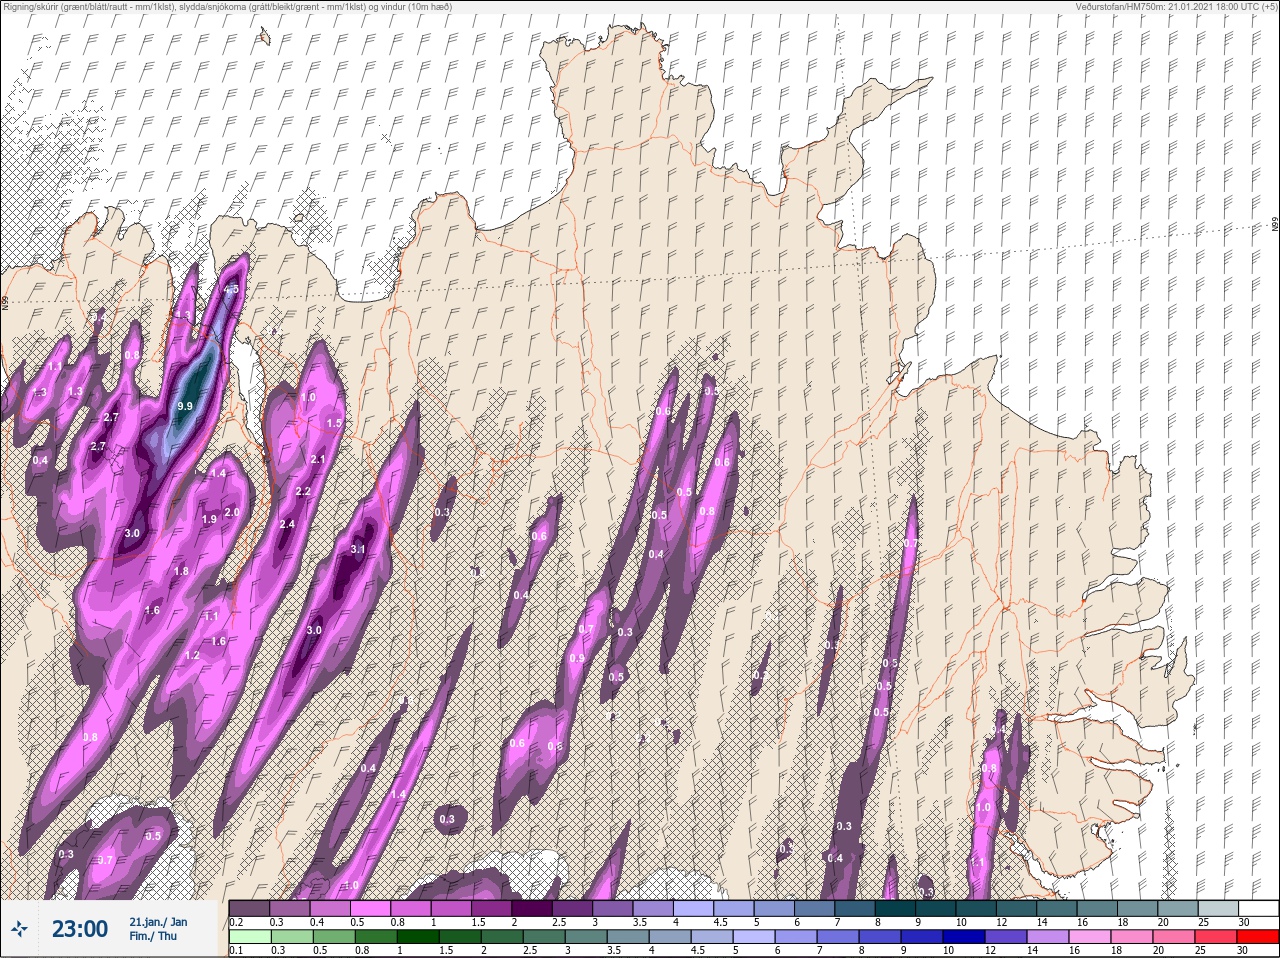Click the 'Fim./ Thu' weekday label
Image resolution: width=1280 pixels, height=958 pixels.
151,936
